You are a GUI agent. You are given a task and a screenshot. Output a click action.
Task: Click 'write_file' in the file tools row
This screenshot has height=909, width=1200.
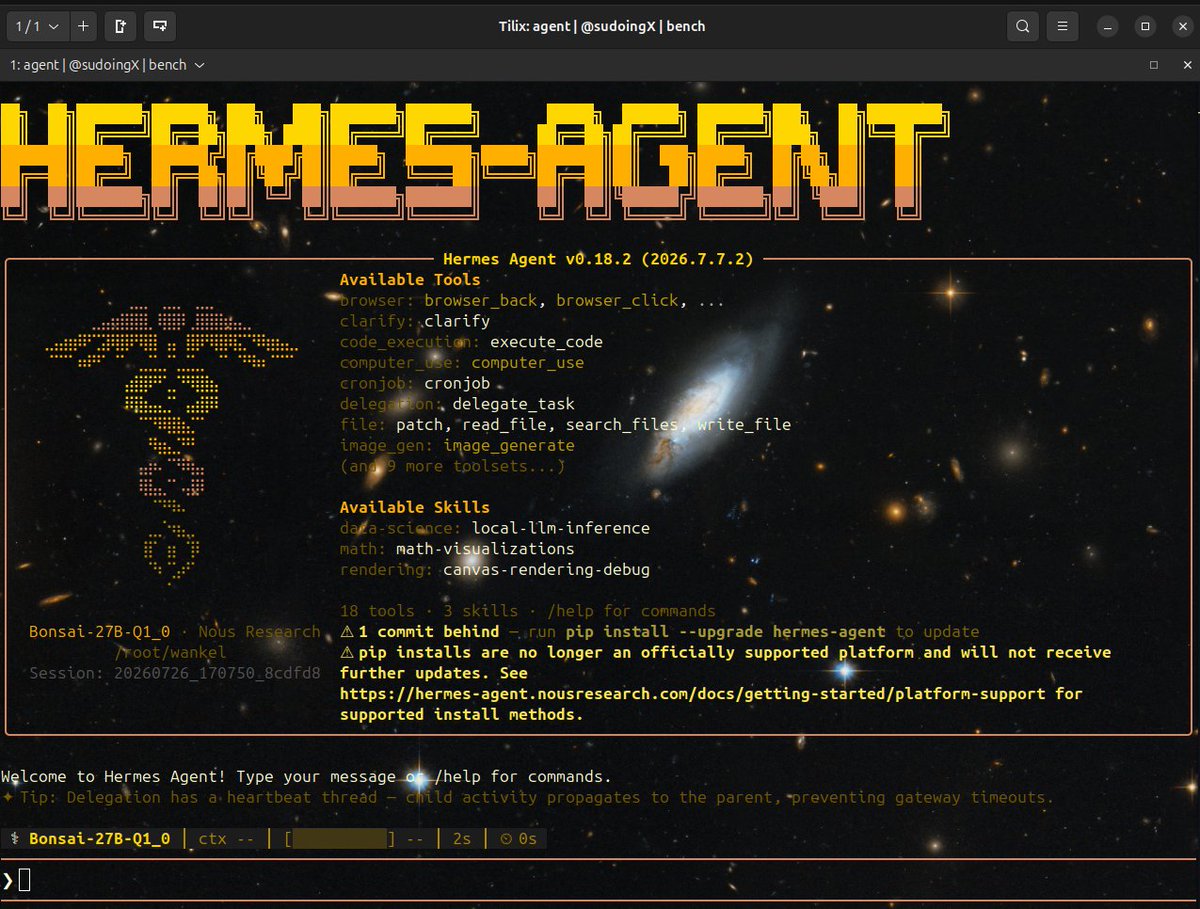tap(744, 425)
